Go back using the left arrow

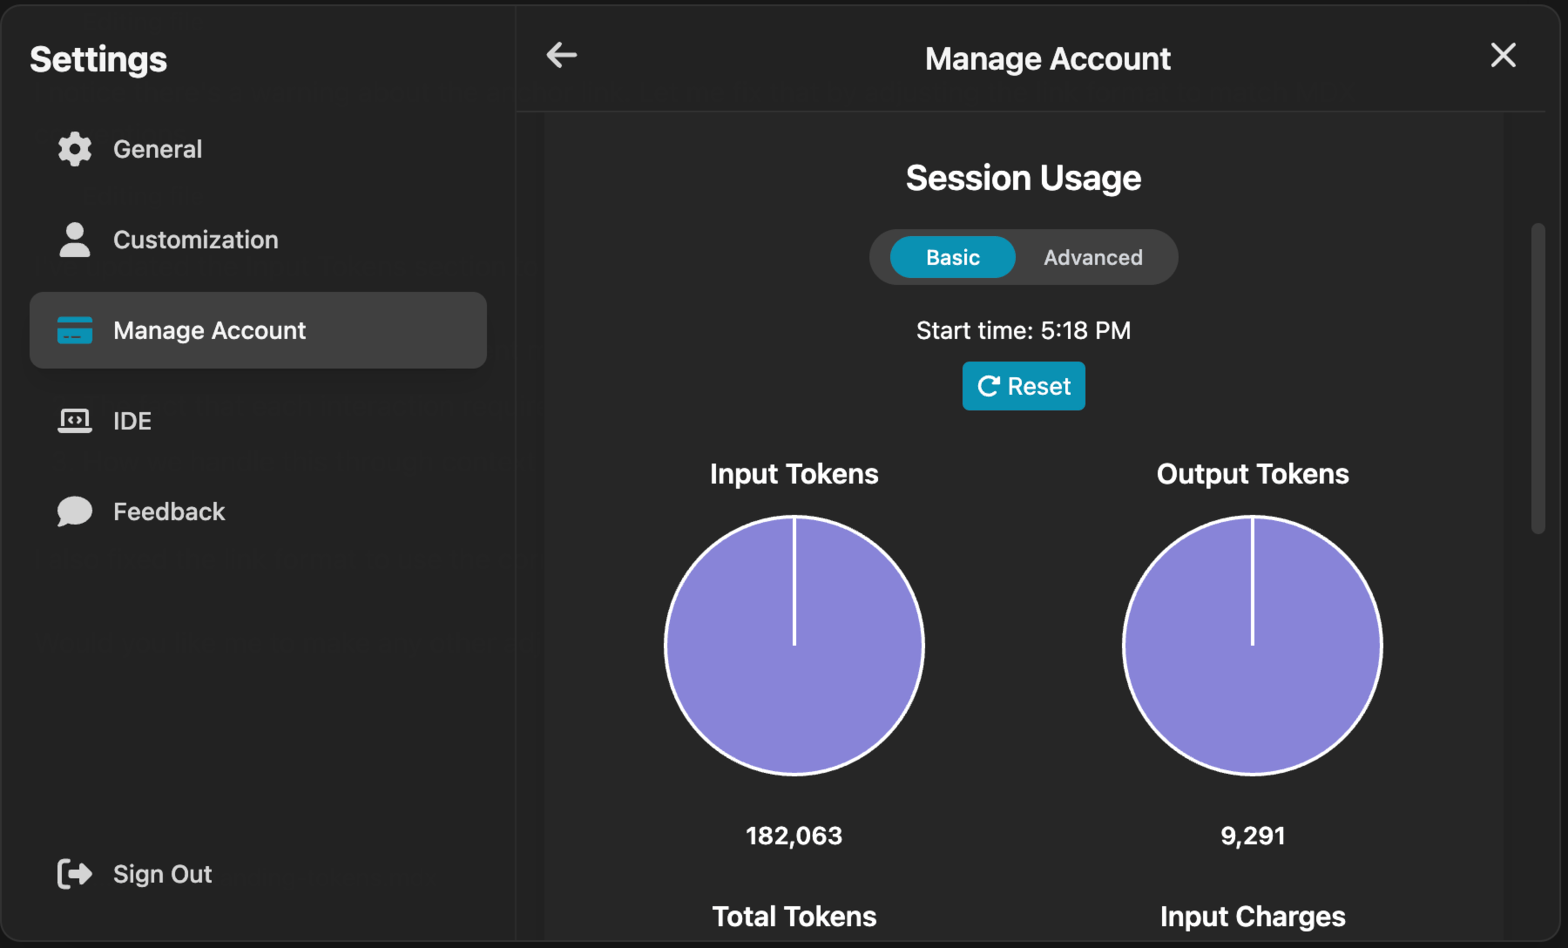click(x=562, y=56)
